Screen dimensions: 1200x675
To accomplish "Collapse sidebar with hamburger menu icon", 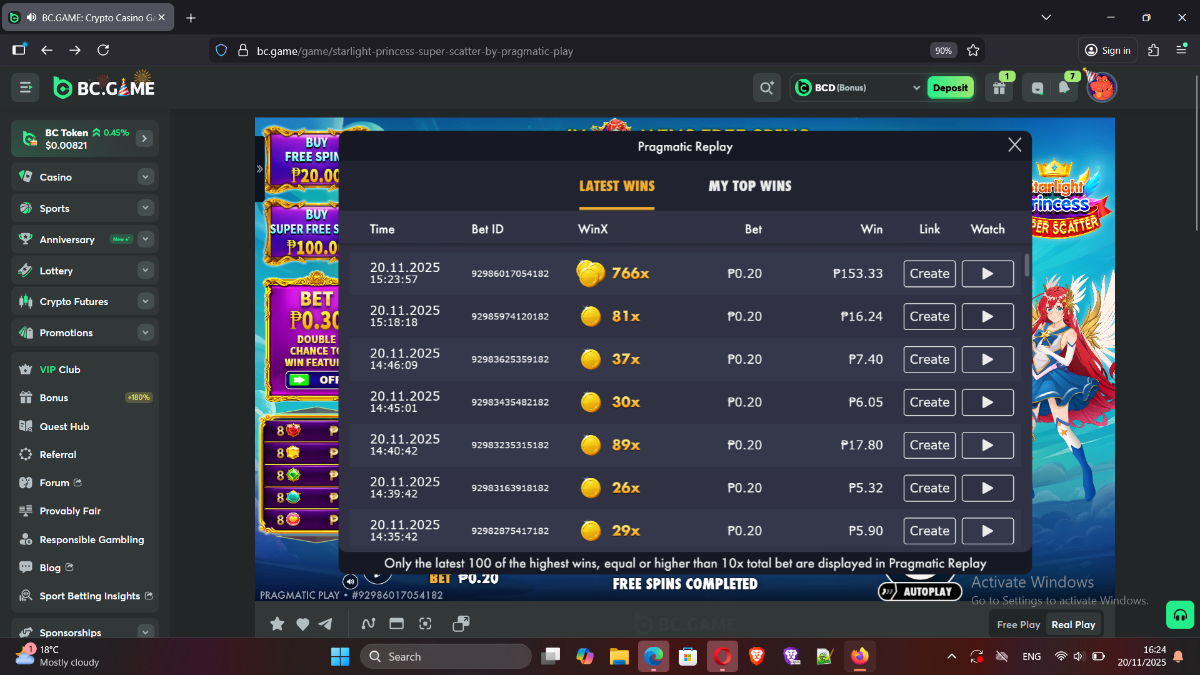I will [26, 88].
